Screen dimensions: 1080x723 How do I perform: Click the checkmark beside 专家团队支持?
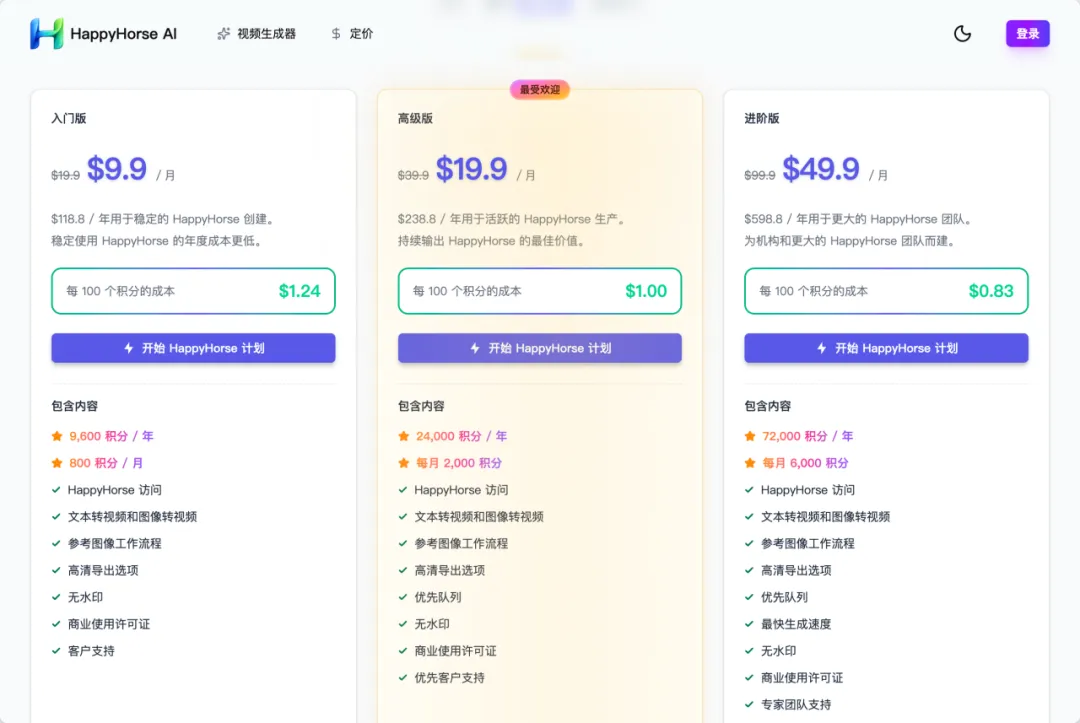(x=749, y=704)
